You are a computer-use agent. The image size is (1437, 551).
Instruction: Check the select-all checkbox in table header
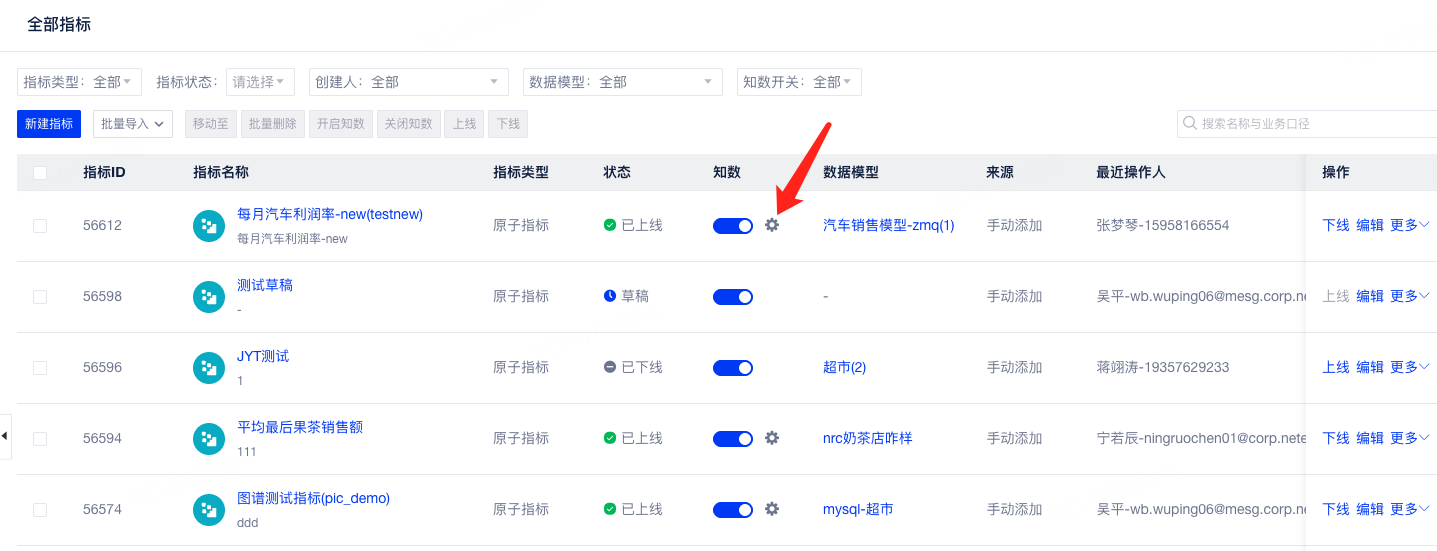click(40, 173)
